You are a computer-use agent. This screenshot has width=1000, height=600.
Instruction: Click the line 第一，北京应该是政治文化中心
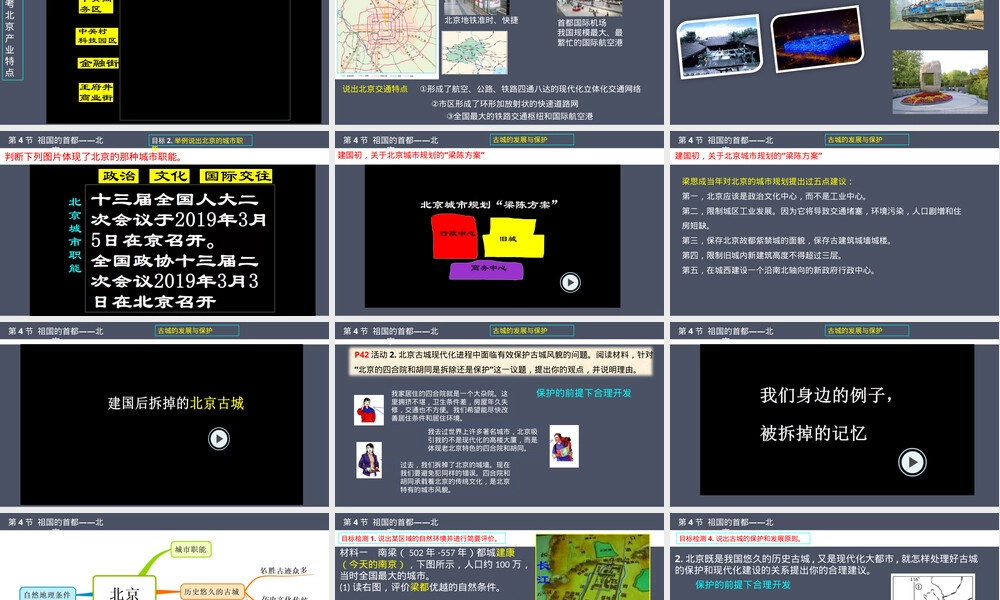click(x=774, y=196)
